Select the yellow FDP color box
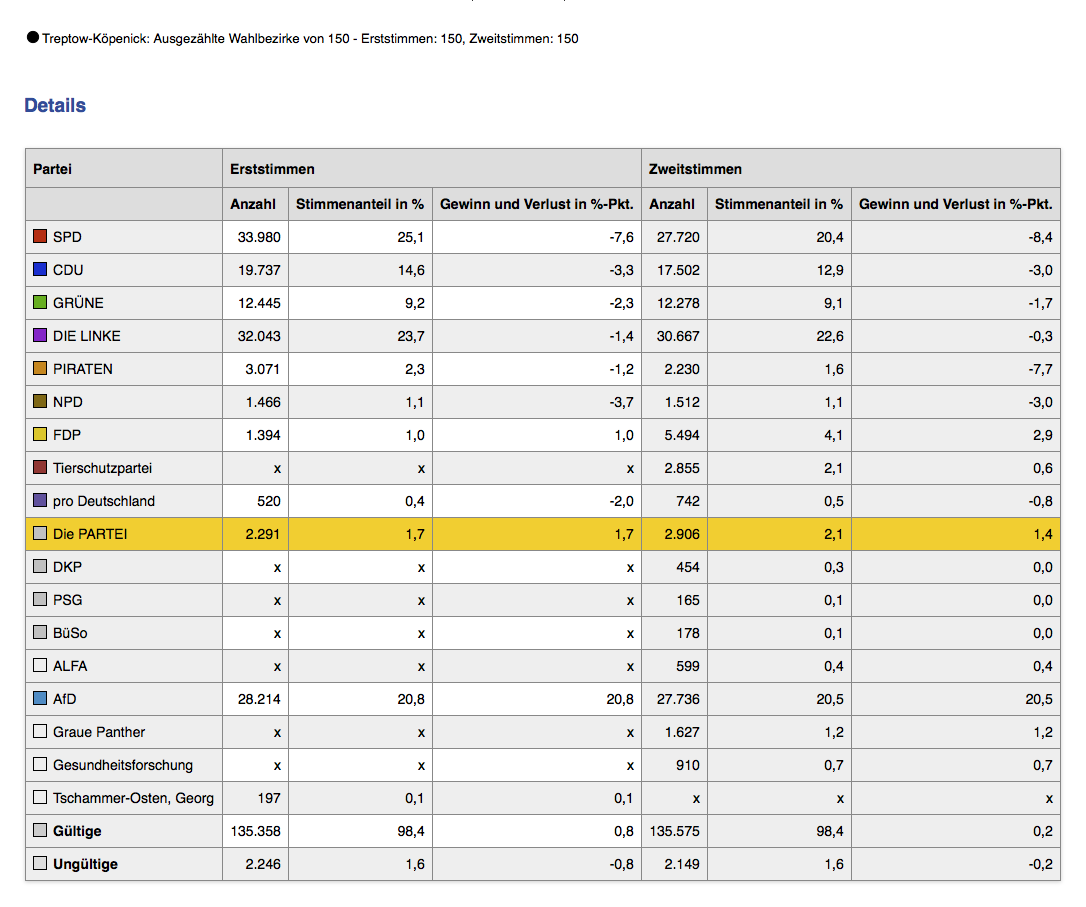The height and width of the screenshot is (907, 1086). tap(40, 435)
